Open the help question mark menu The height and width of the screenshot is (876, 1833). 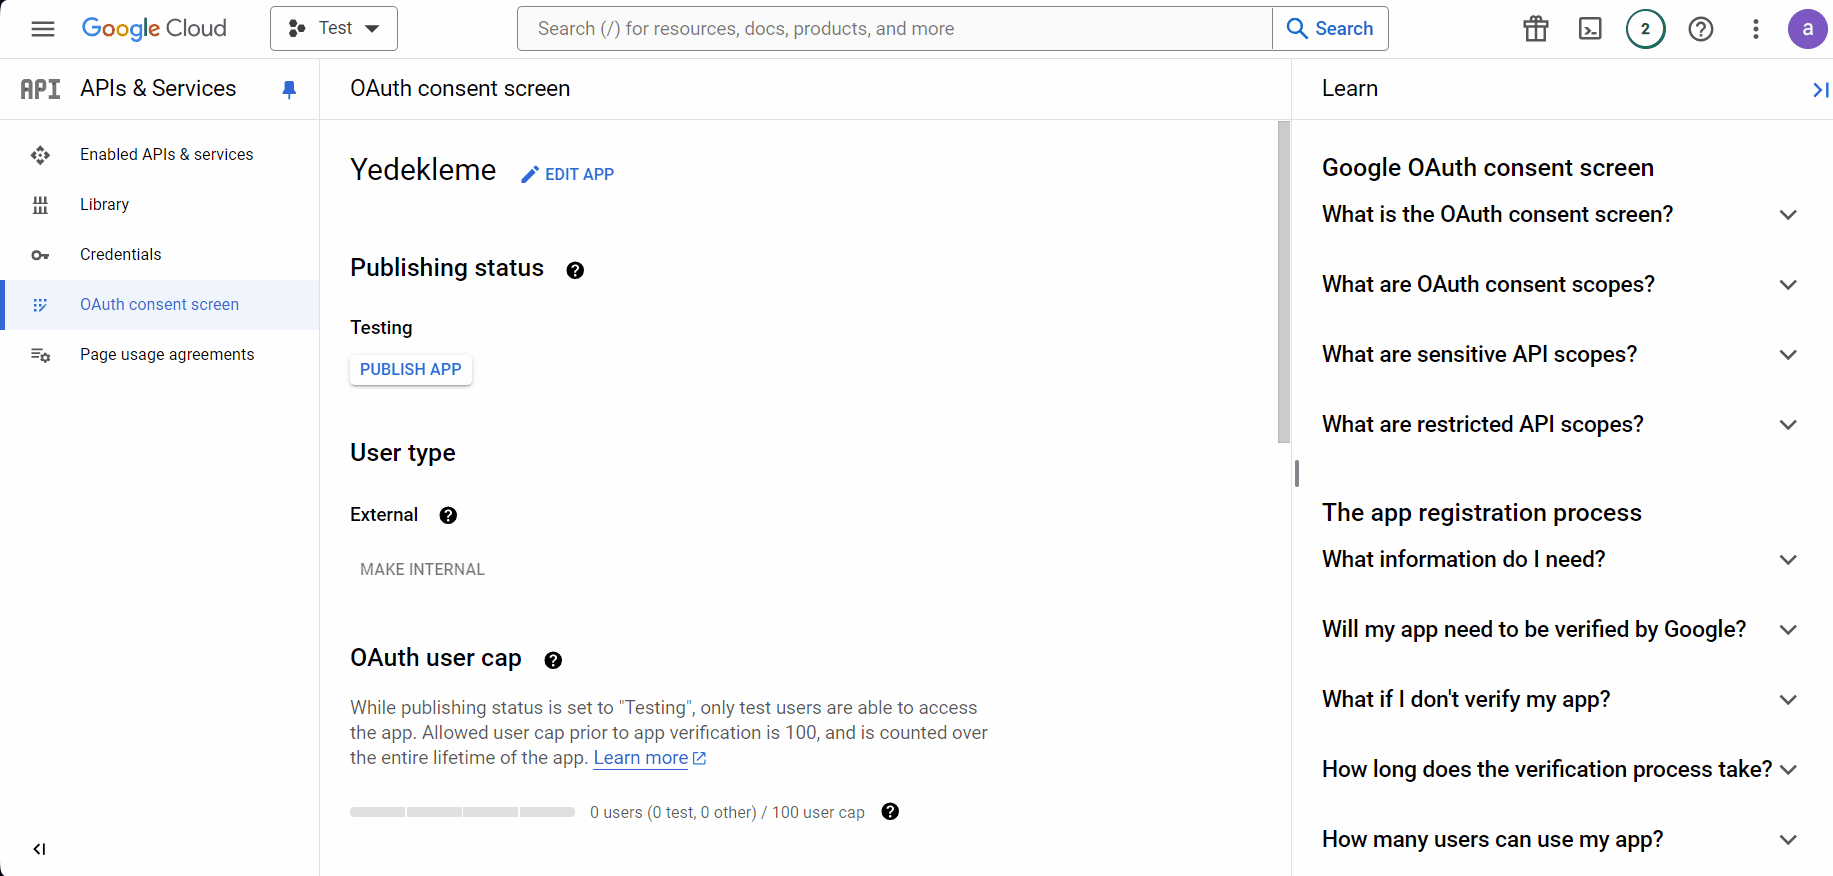point(1701,29)
